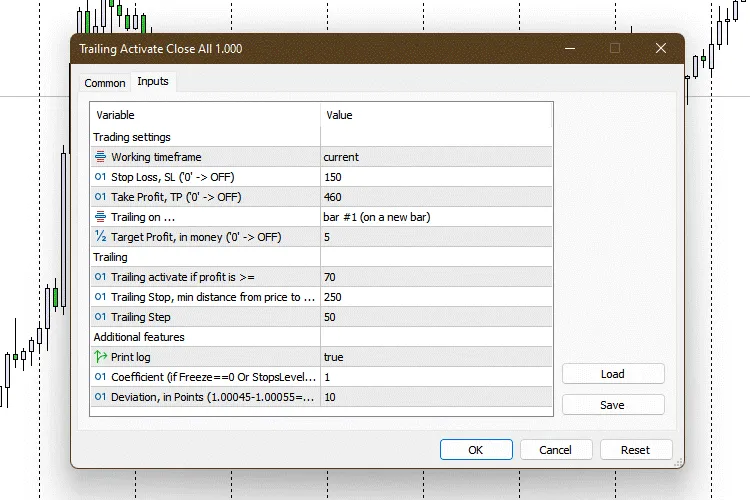Click the Deviation in Points type icon
Viewport: 750px width, 500px height.
coord(100,397)
